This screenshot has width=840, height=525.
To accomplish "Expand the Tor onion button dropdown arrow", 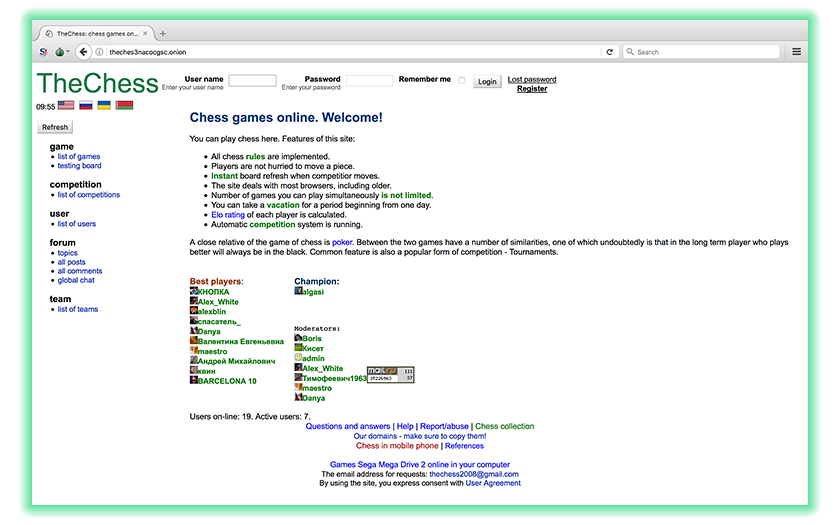I will tap(68, 52).
